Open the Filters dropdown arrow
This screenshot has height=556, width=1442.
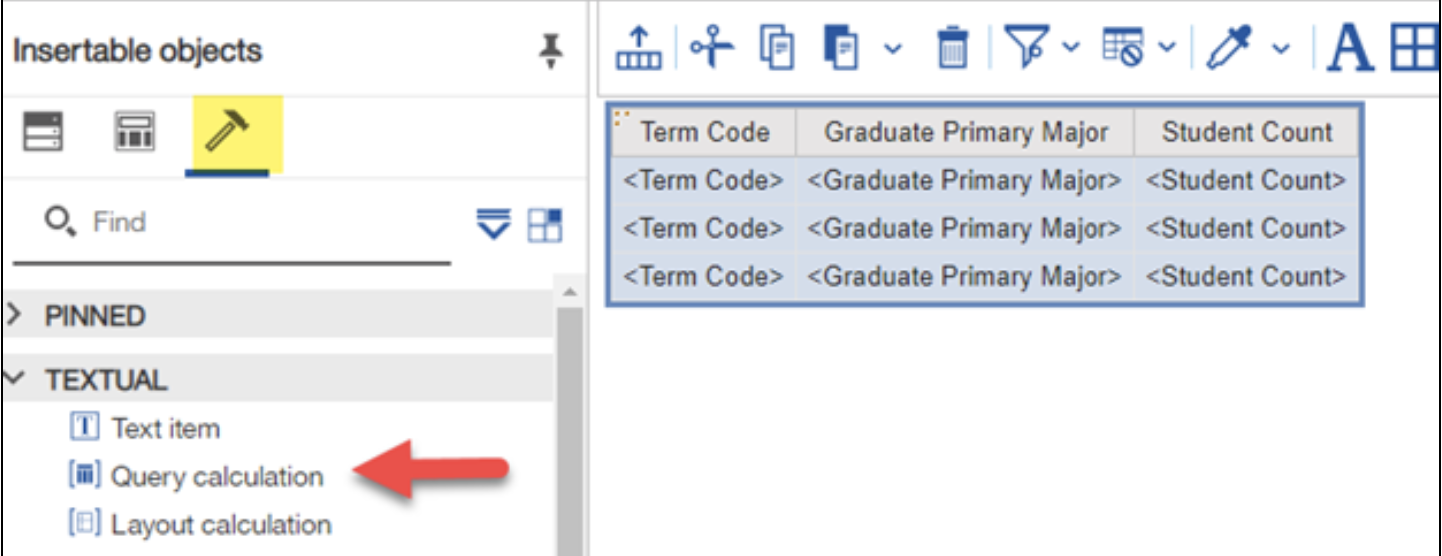[x=1070, y=48]
